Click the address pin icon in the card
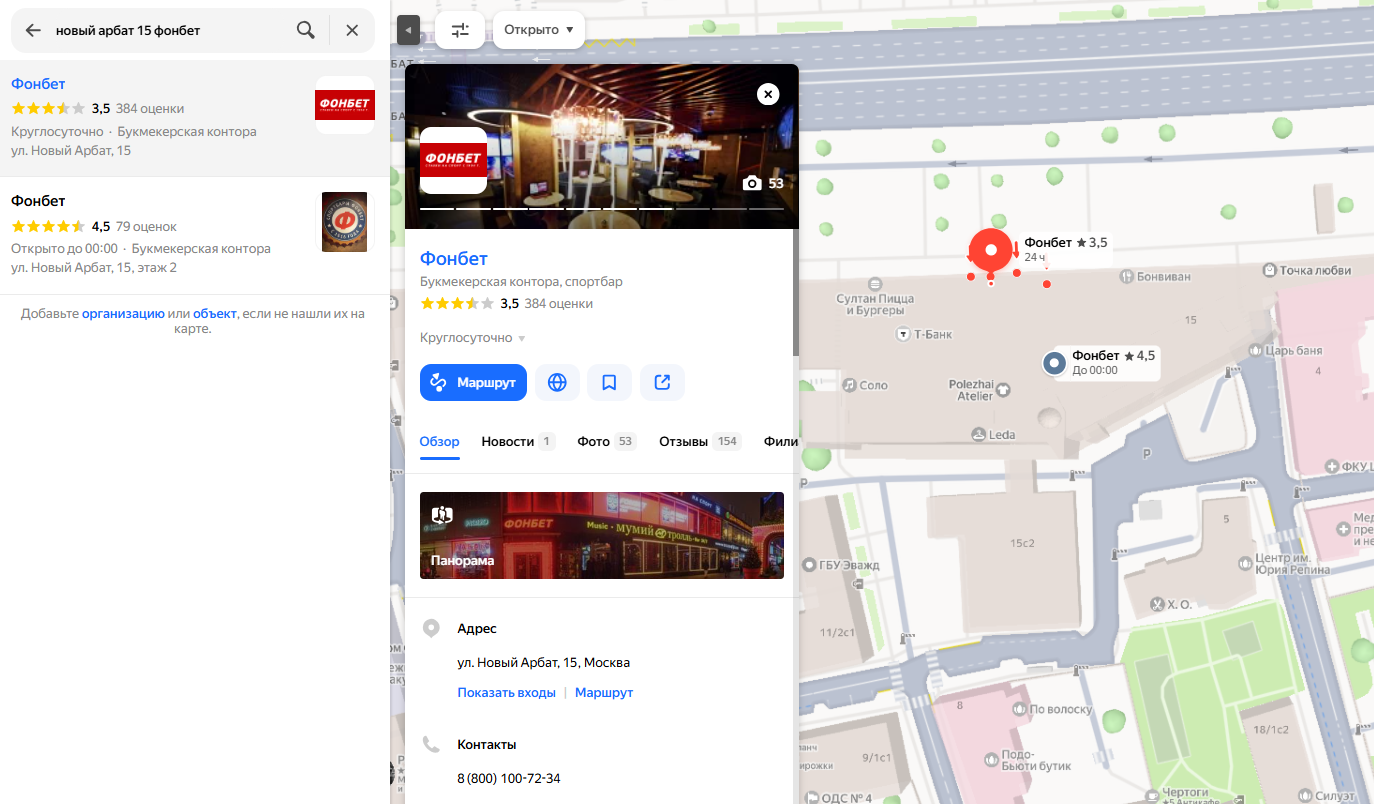Image resolution: width=1374 pixels, height=804 pixels. tap(431, 628)
